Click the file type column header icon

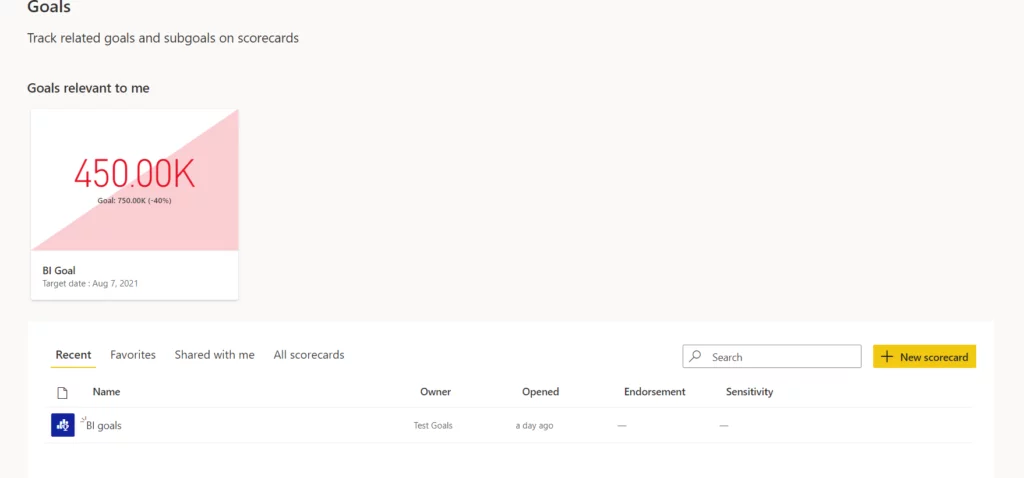click(62, 392)
